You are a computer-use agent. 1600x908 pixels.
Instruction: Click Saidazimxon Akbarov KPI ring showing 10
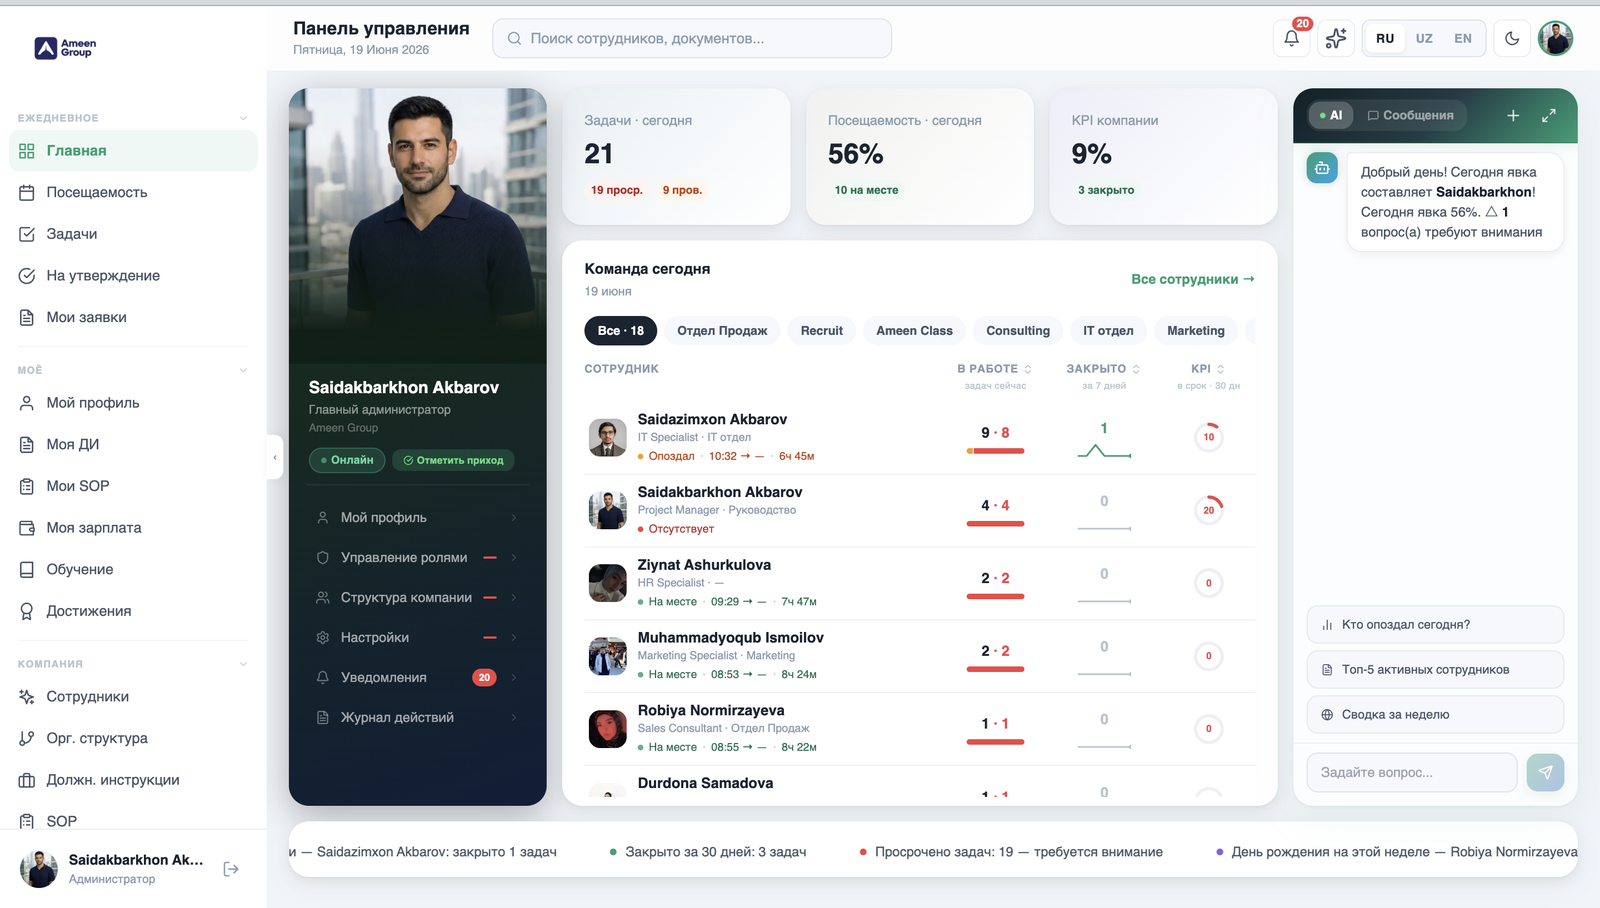click(x=1208, y=437)
